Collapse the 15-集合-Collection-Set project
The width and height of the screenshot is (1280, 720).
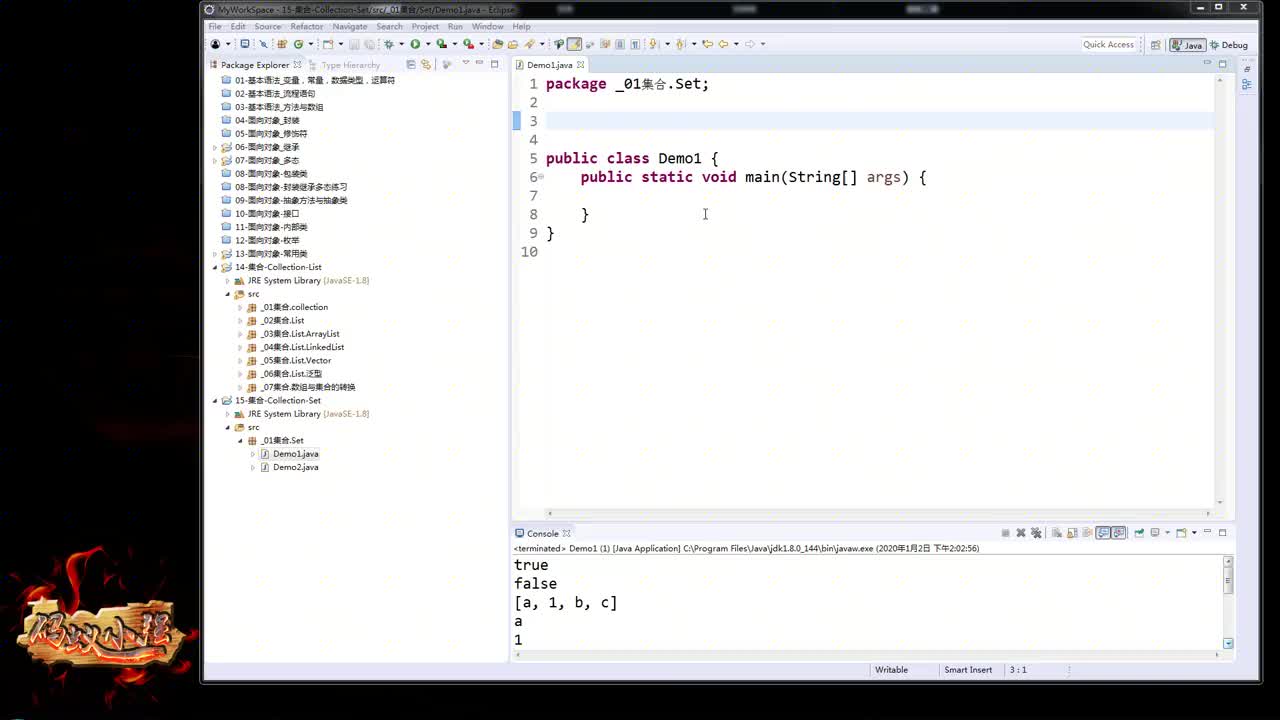pyautogui.click(x=215, y=400)
